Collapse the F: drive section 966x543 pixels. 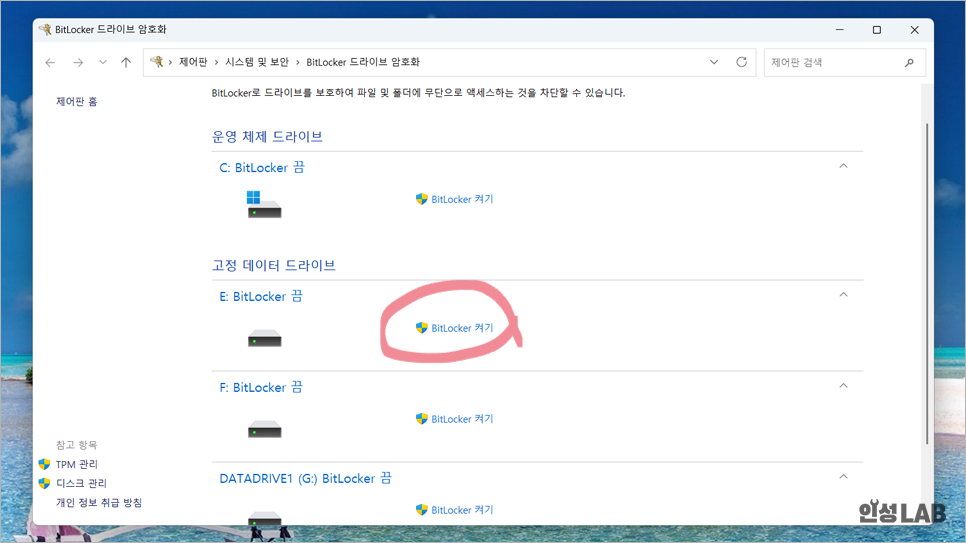(843, 386)
